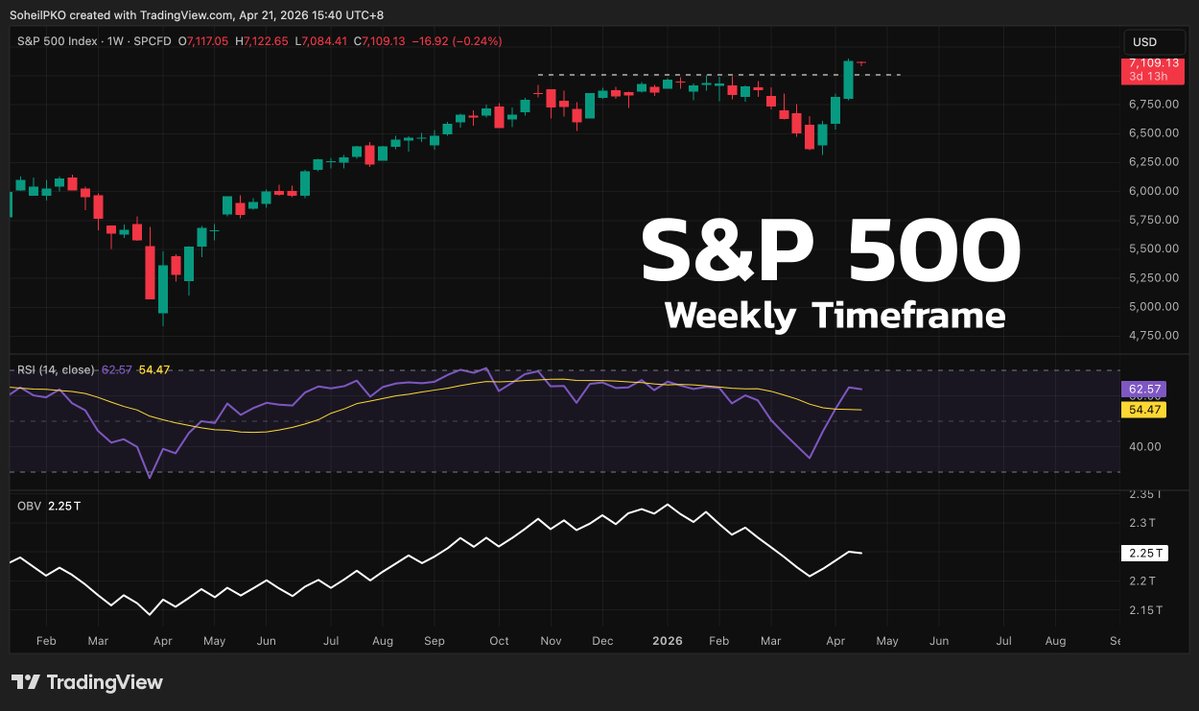The width and height of the screenshot is (1199, 711).
Task: Click the 6,500.00 price axis label
Action: (1154, 133)
